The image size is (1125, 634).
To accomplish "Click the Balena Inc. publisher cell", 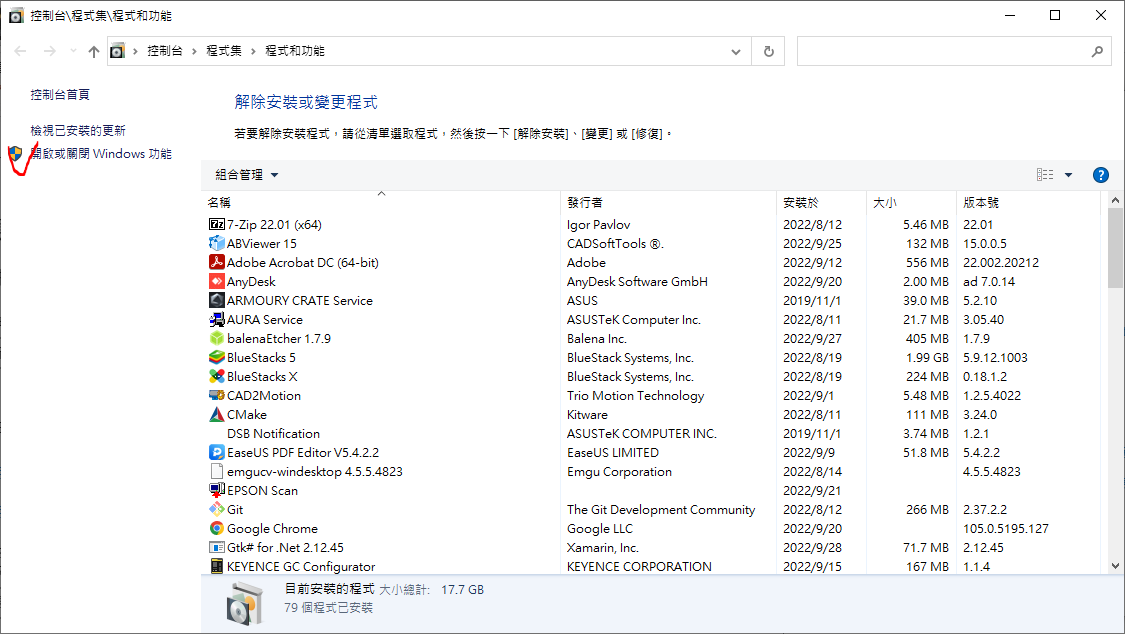I will [x=597, y=339].
